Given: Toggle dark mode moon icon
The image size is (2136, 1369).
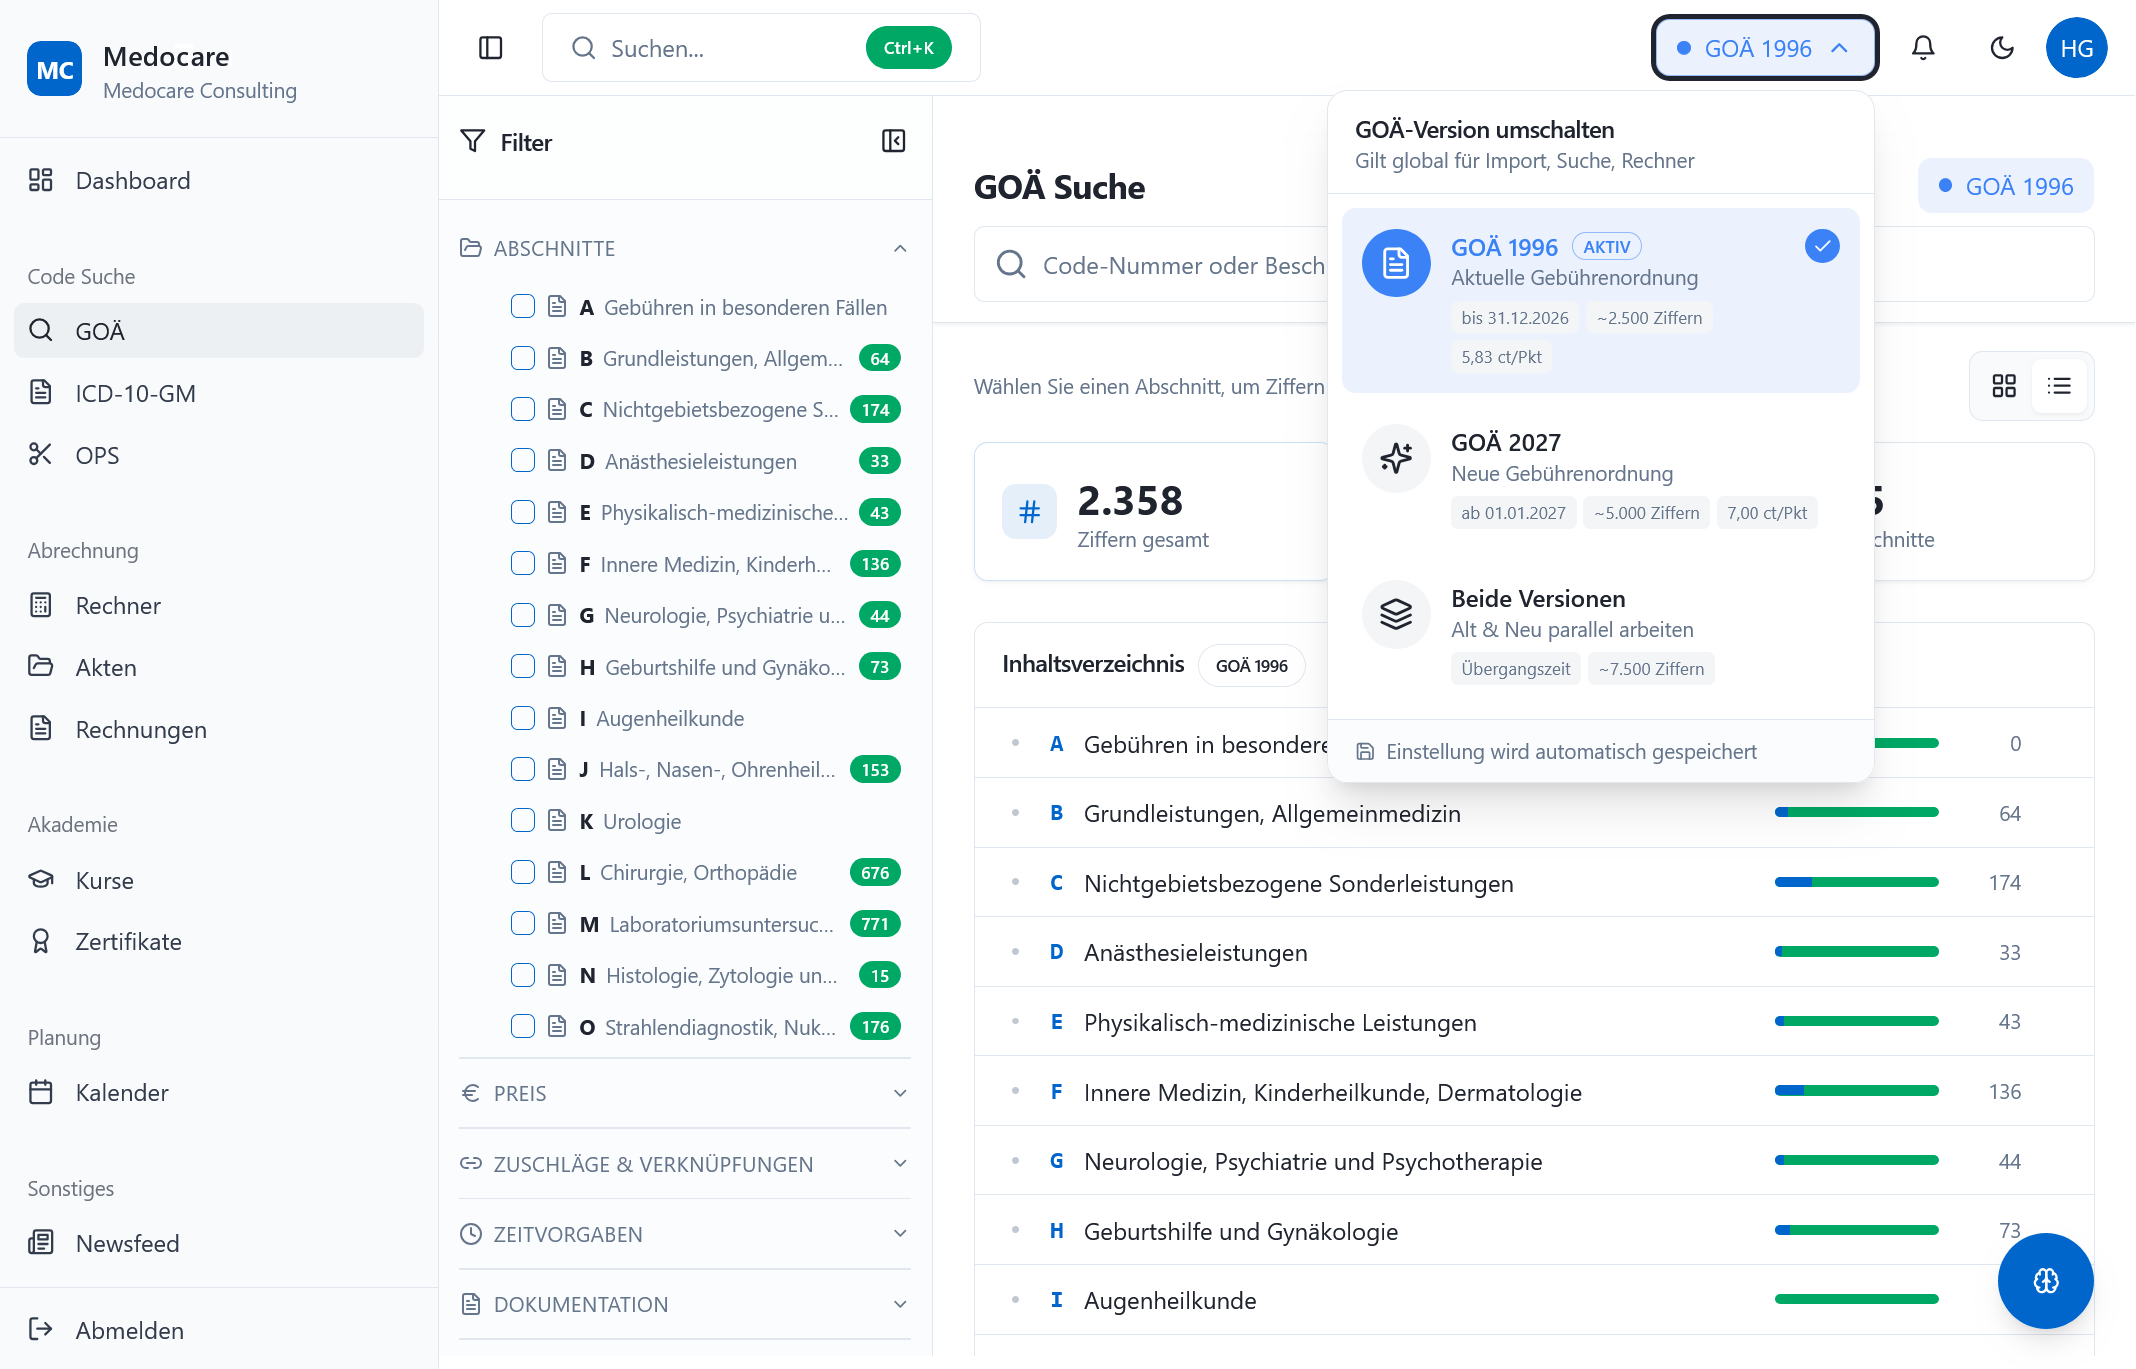Looking at the screenshot, I should coord(2001,48).
